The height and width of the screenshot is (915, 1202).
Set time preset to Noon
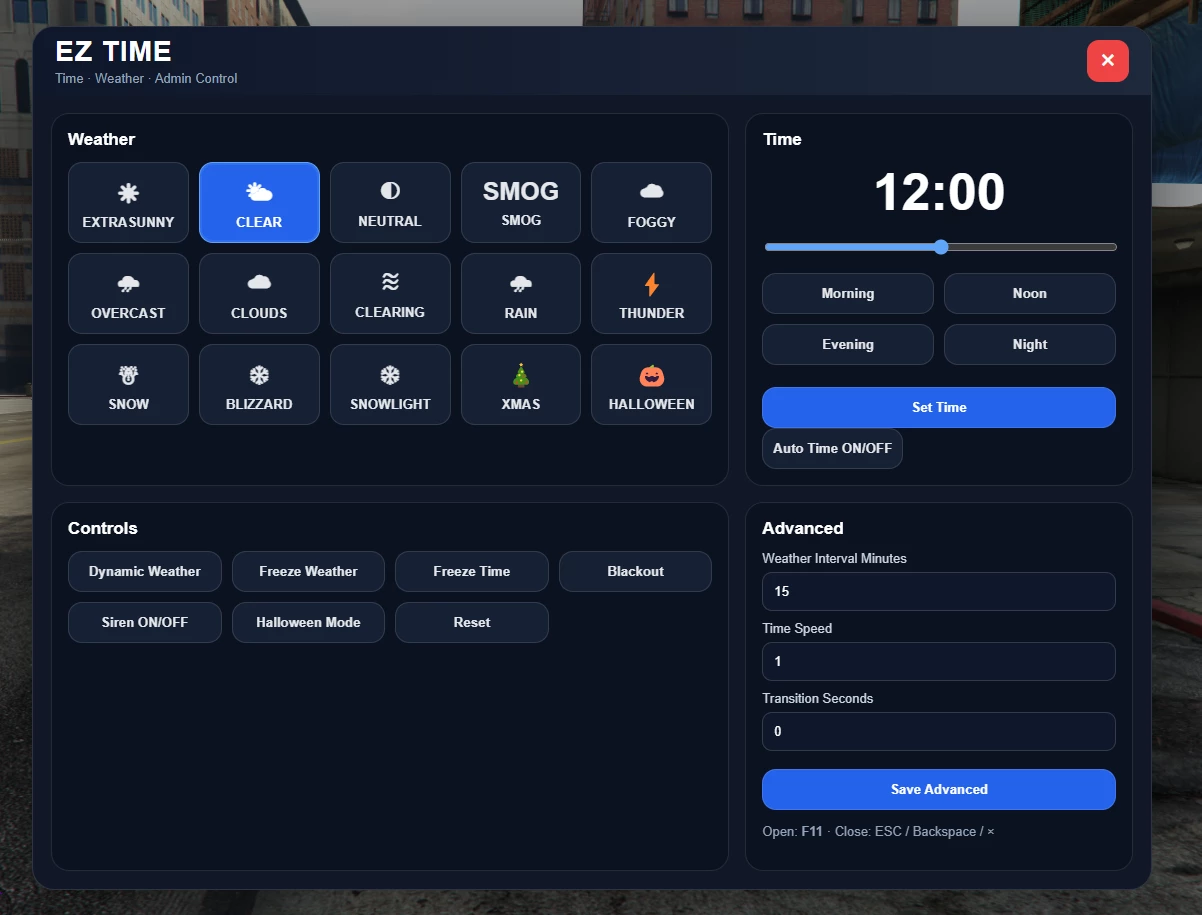click(x=1030, y=293)
